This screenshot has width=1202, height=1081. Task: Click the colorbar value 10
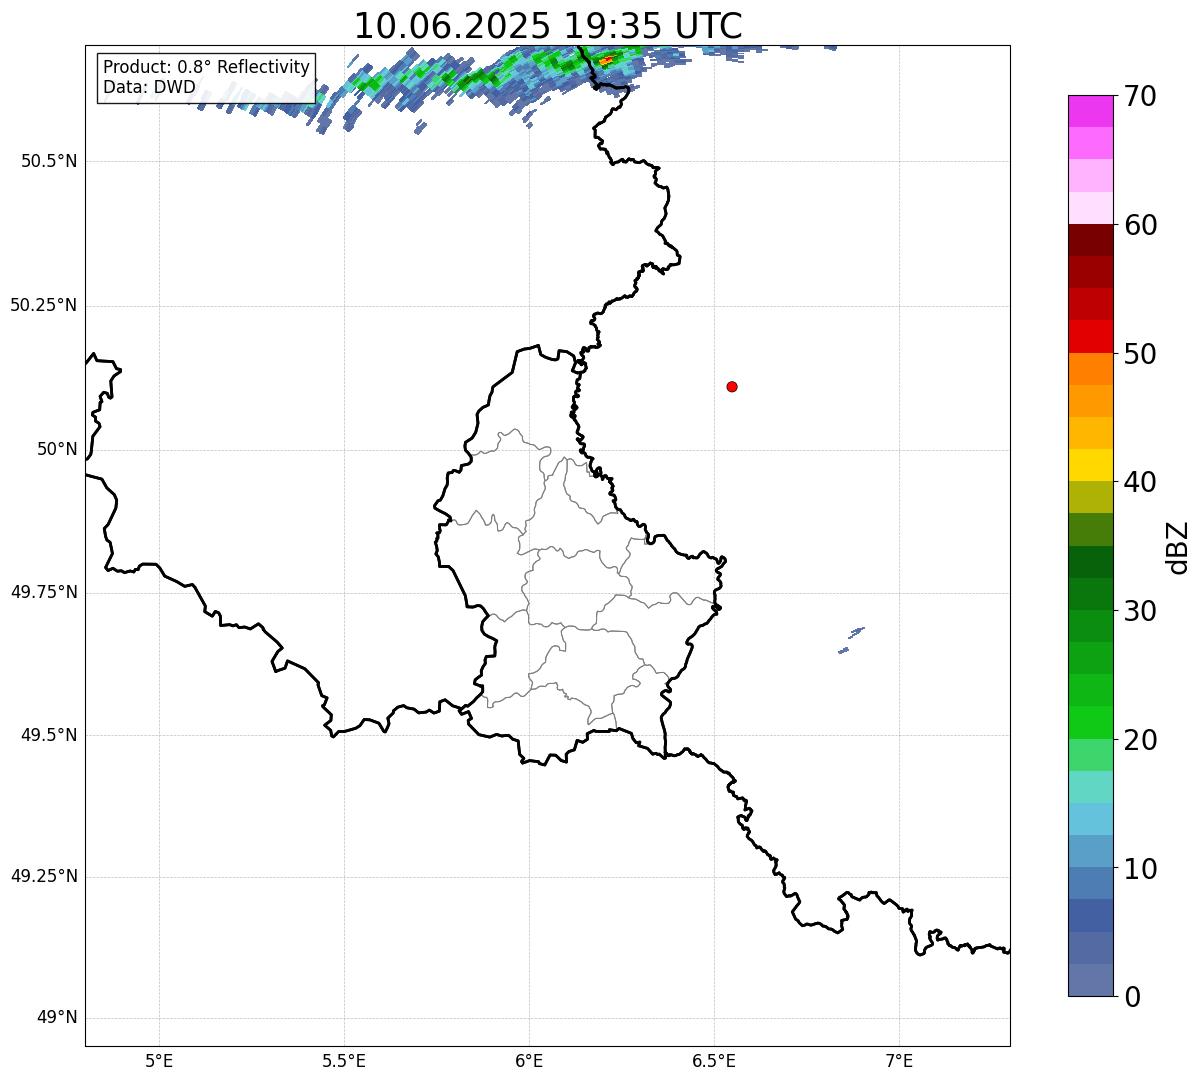pos(1140,869)
